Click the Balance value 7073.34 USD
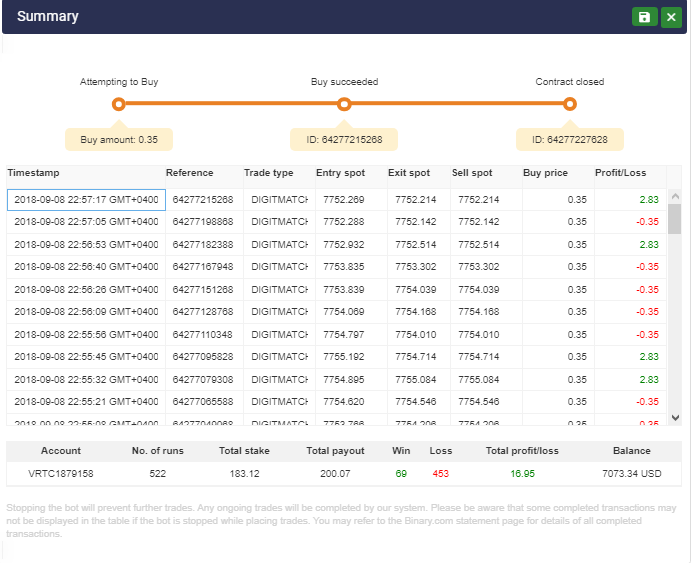The width and height of the screenshot is (691, 563). [632, 474]
